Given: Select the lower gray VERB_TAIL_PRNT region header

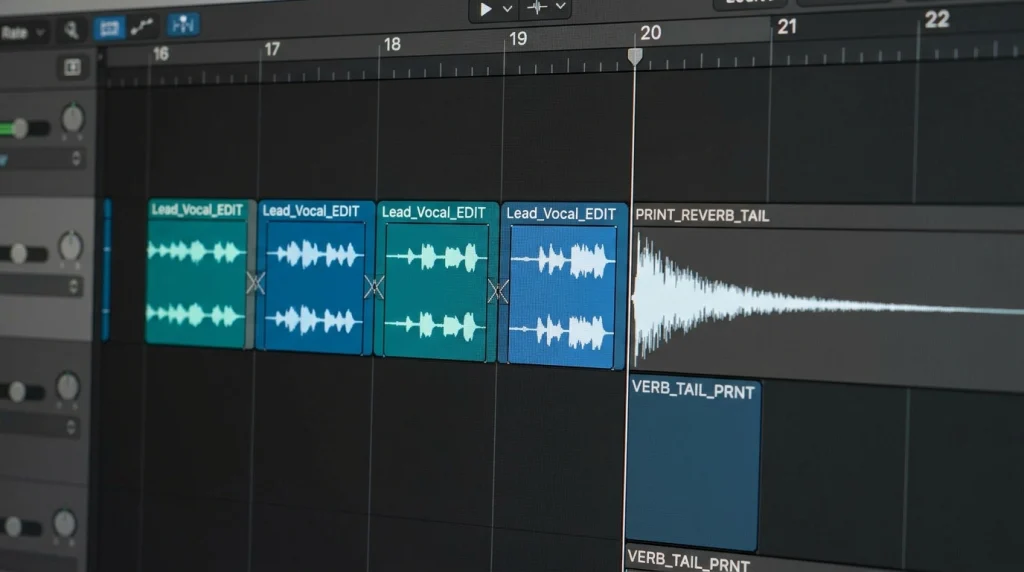Looking at the screenshot, I should [824, 563].
